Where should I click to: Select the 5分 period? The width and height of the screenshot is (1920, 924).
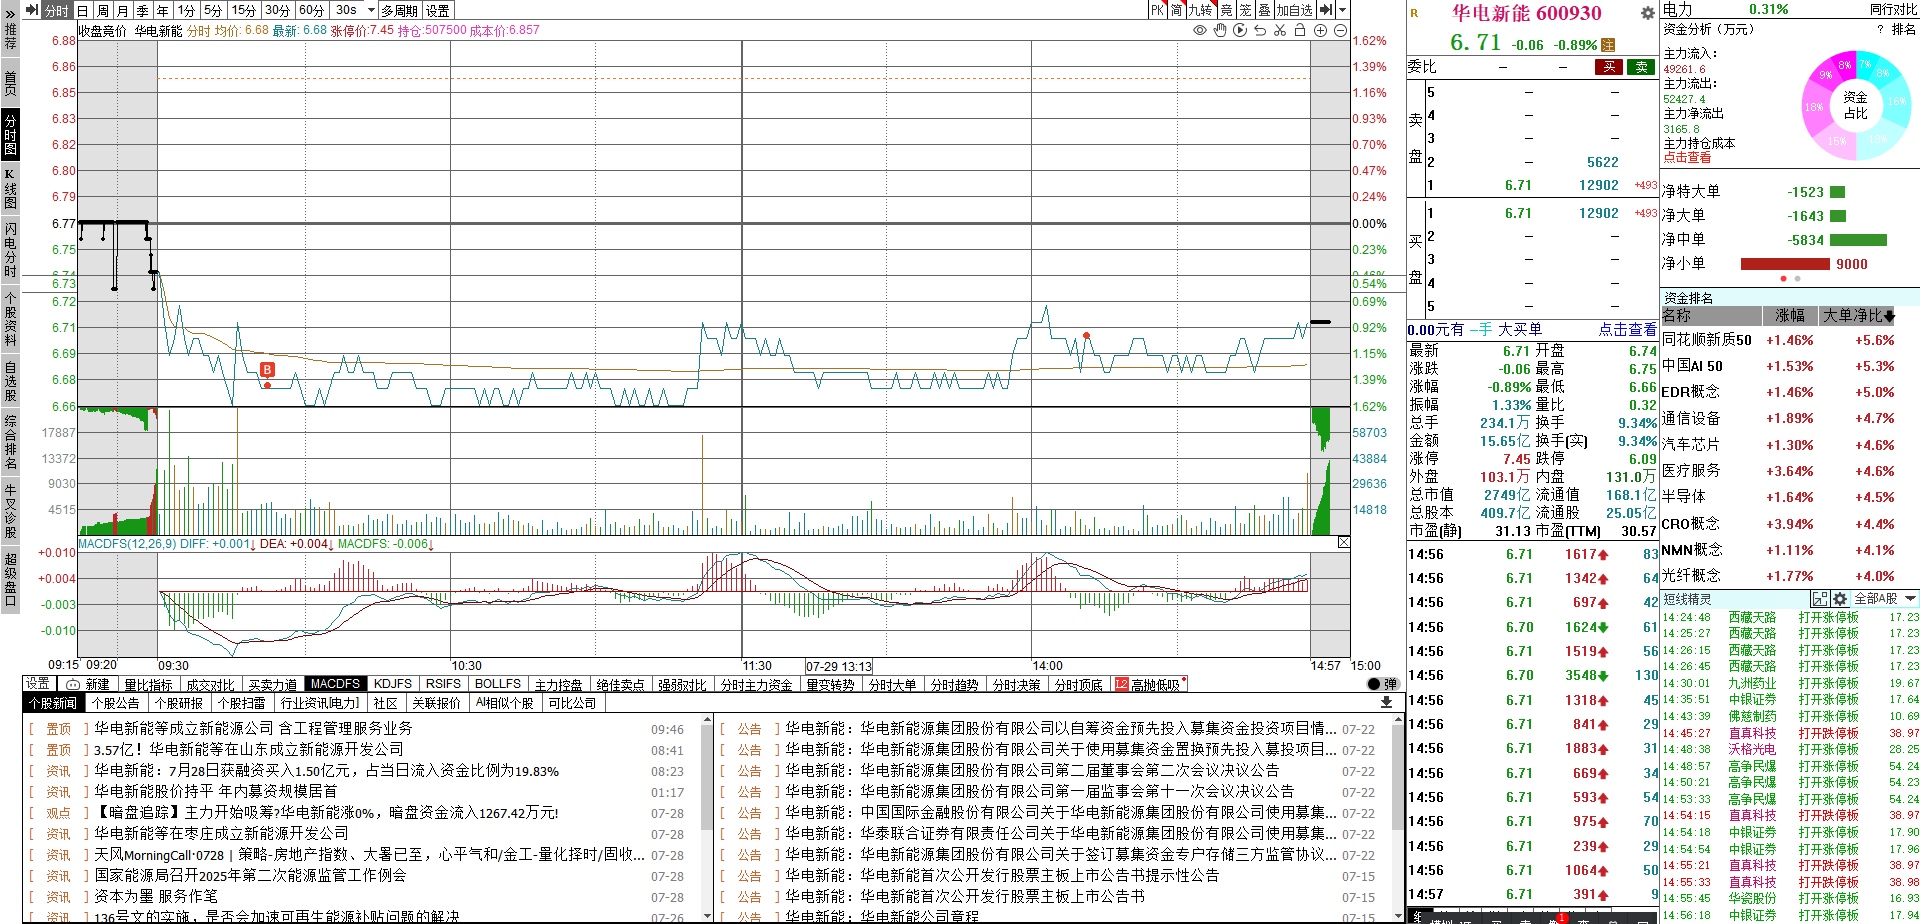coord(213,10)
